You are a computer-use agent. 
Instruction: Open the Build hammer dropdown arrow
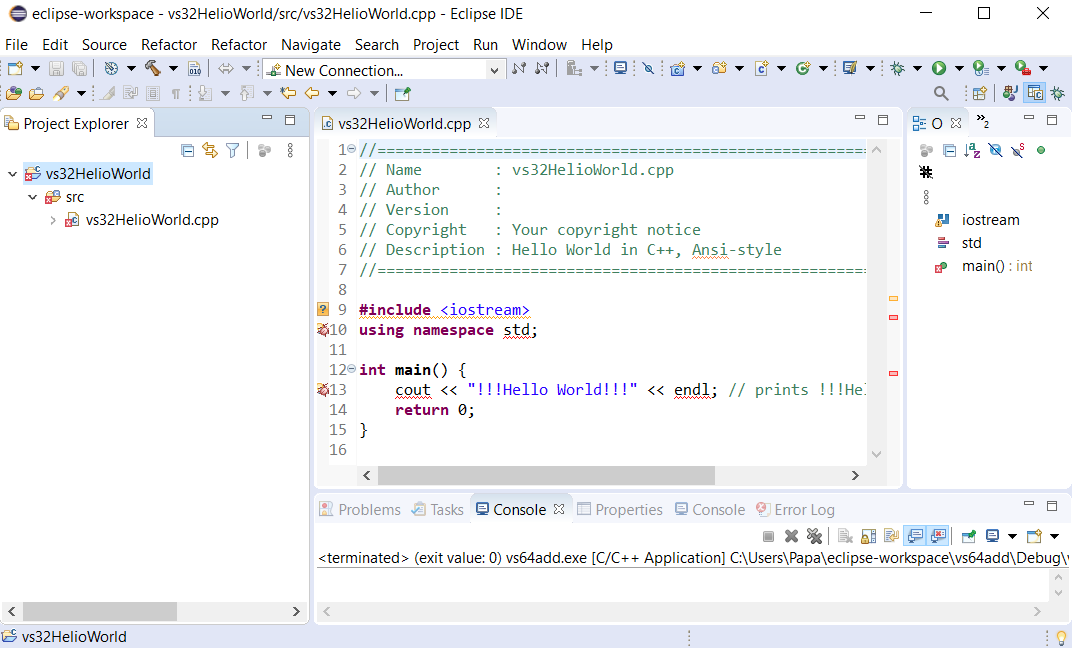point(173,68)
